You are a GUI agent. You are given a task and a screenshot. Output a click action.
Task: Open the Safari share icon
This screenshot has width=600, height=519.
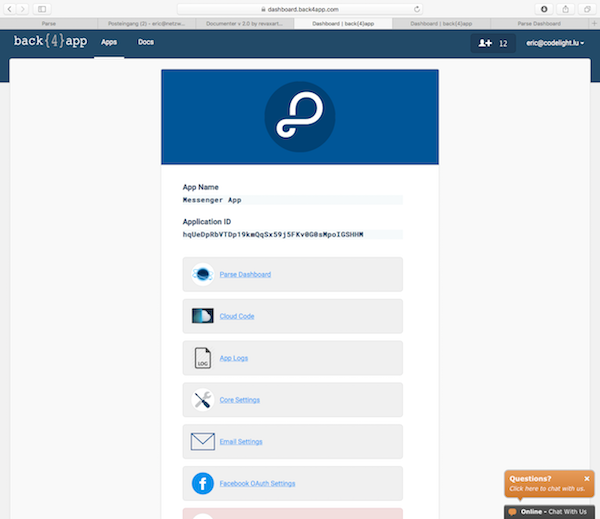(565, 9)
